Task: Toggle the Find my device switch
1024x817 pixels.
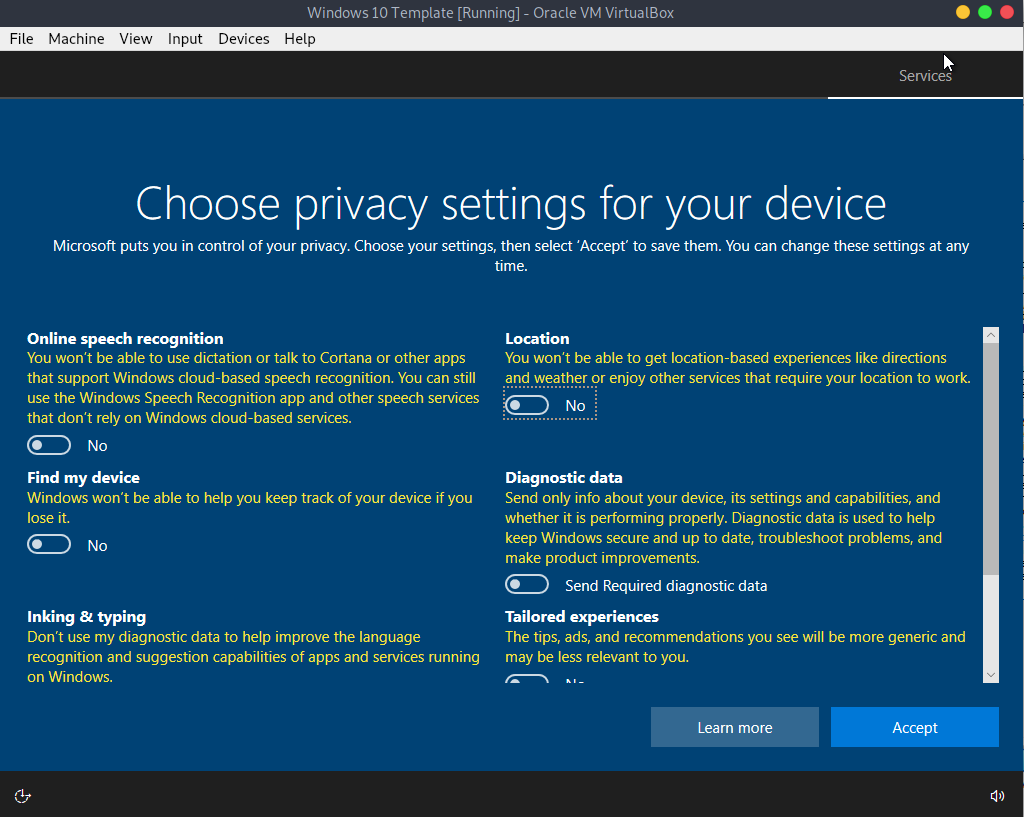Action: 49,545
